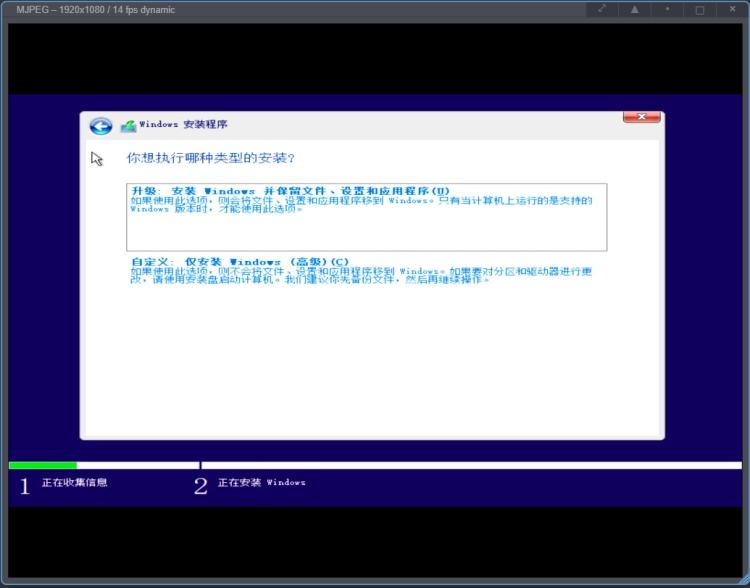
Task: Click the custom option description text
Action: 361,275
